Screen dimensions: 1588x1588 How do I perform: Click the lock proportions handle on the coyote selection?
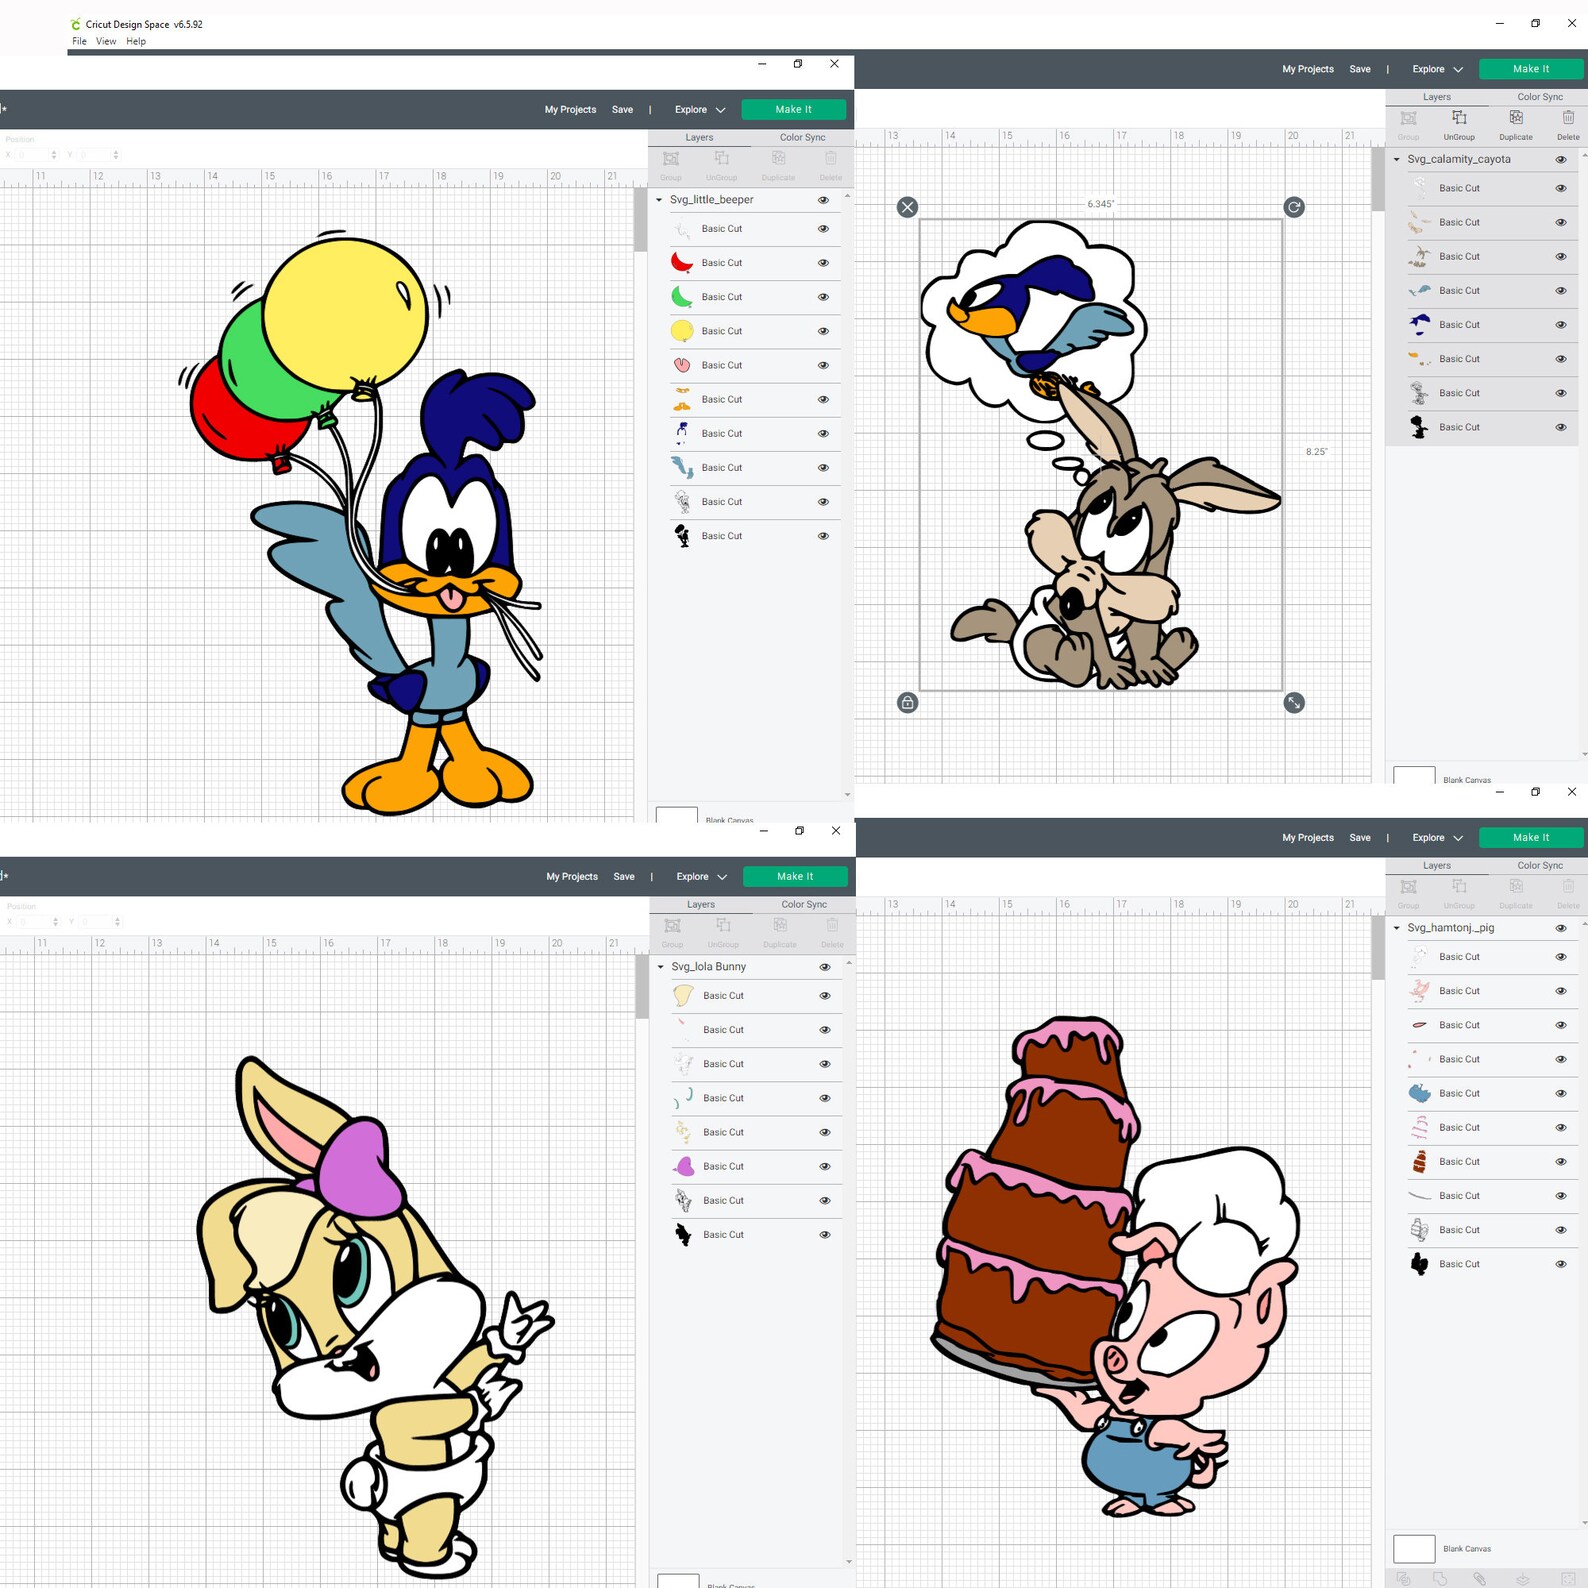click(907, 703)
